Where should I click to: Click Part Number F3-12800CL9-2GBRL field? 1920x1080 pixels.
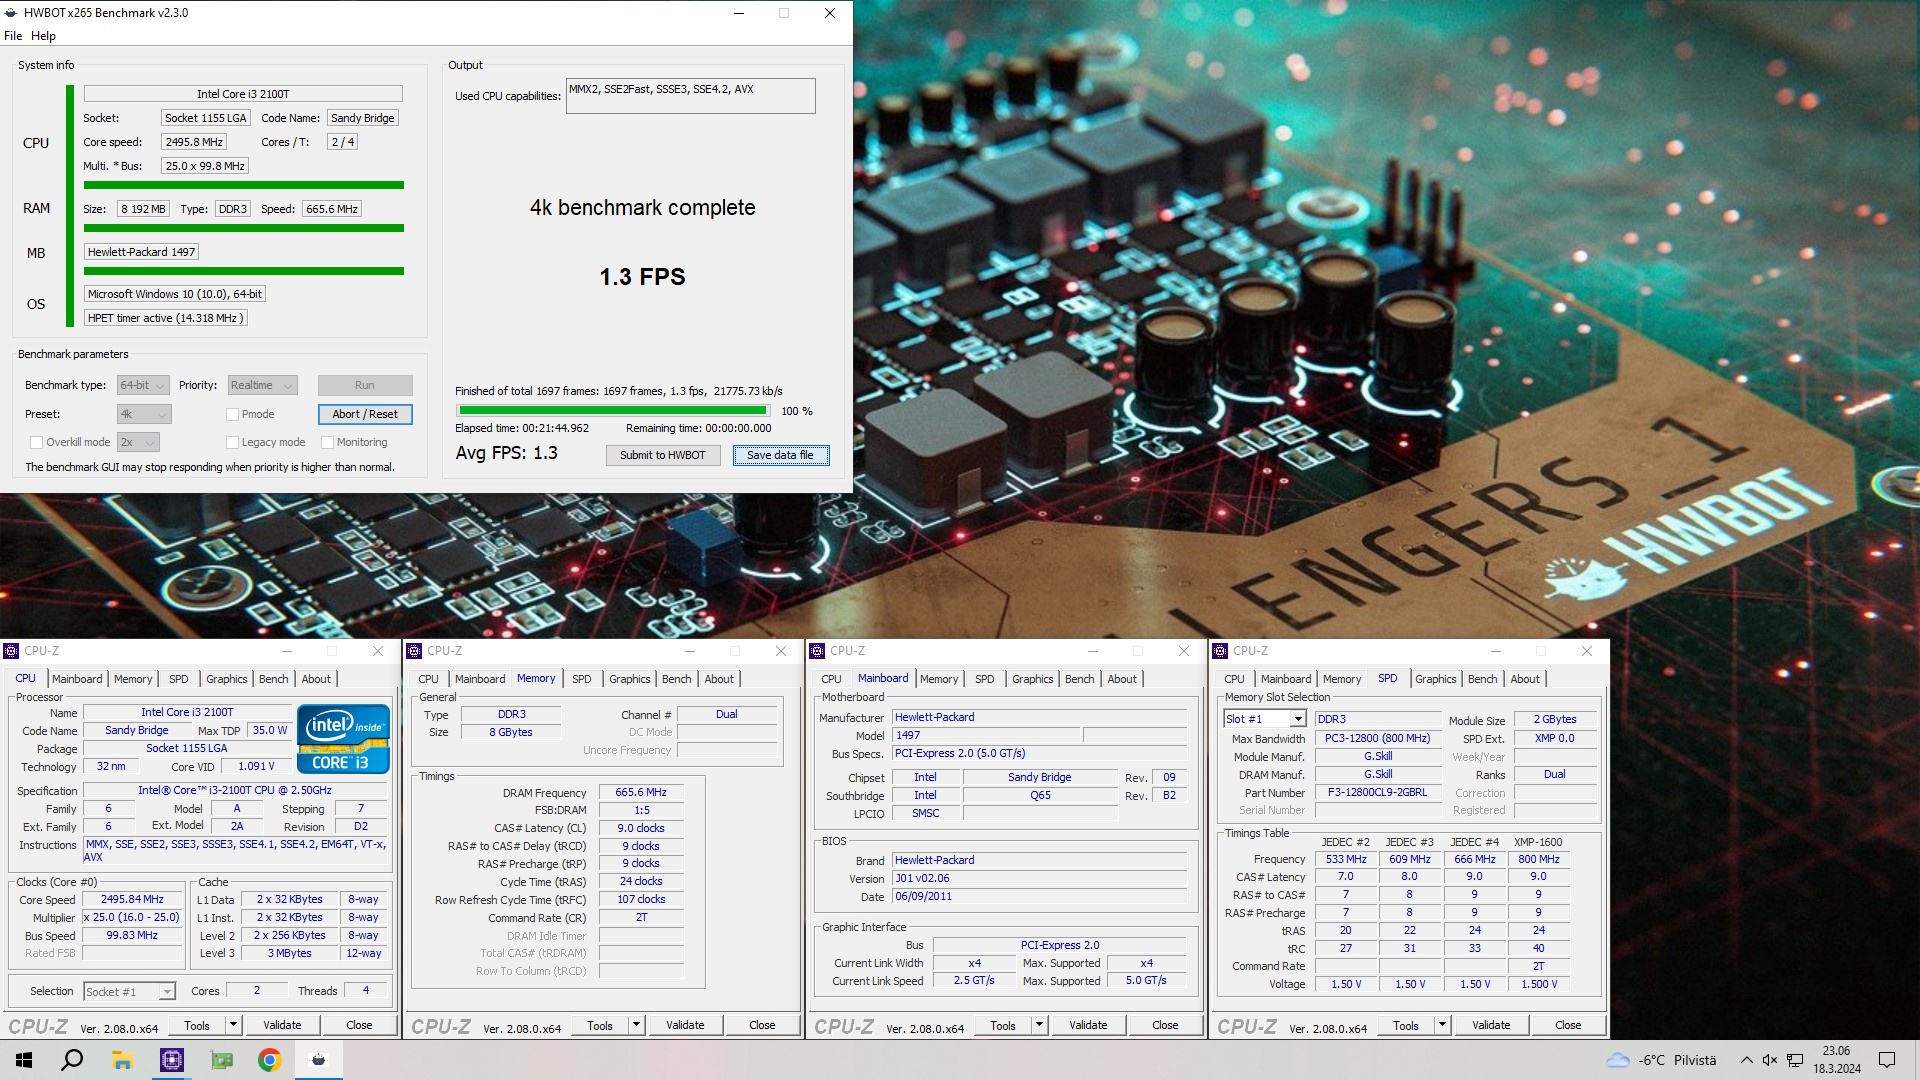pyautogui.click(x=1377, y=792)
